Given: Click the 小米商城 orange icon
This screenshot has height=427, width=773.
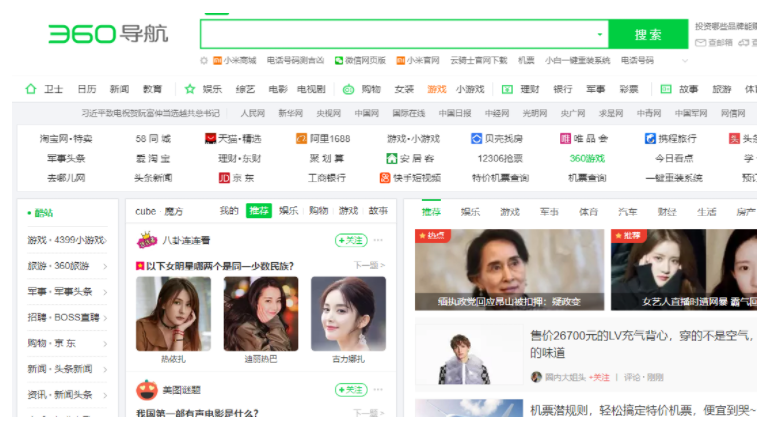Looking at the screenshot, I should (x=217, y=61).
